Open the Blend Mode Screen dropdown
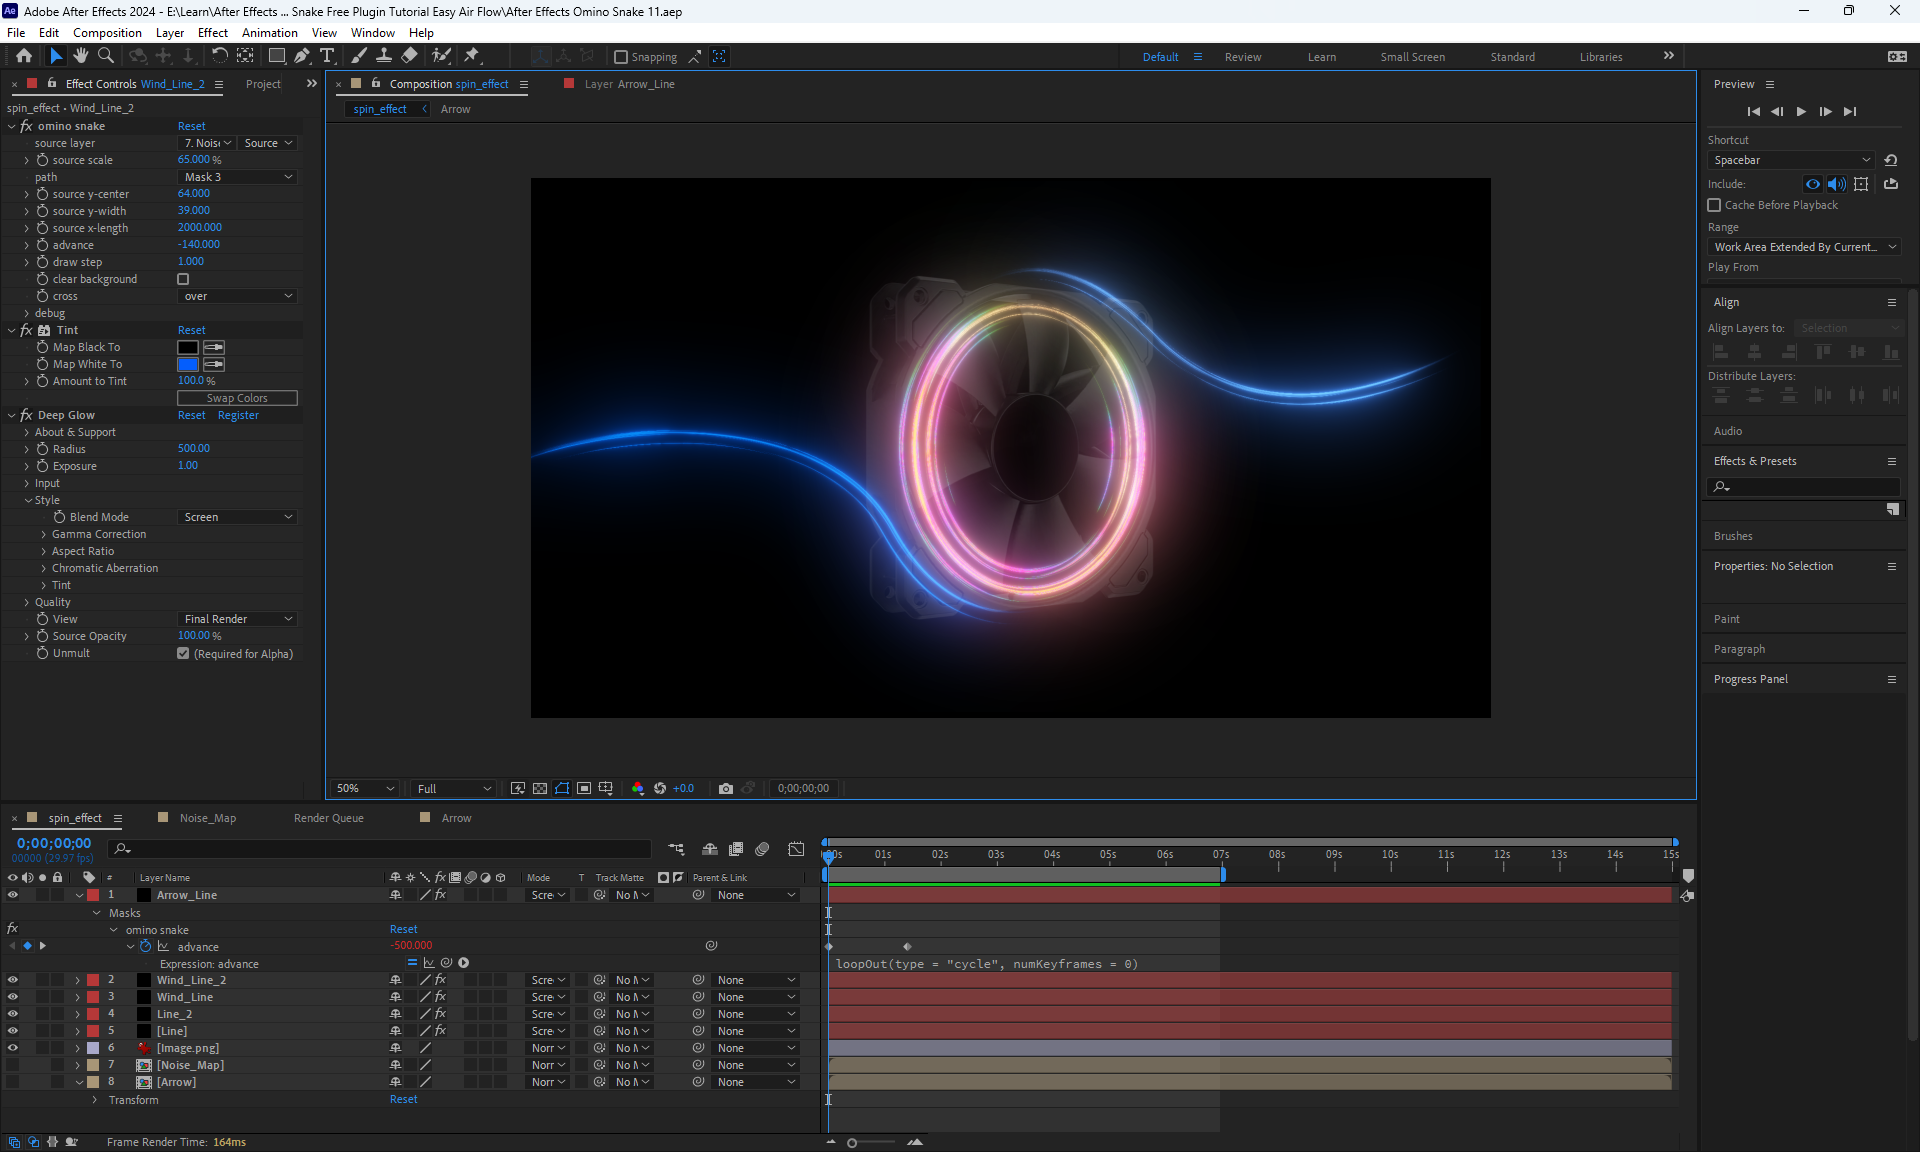The image size is (1920, 1152). tap(238, 517)
